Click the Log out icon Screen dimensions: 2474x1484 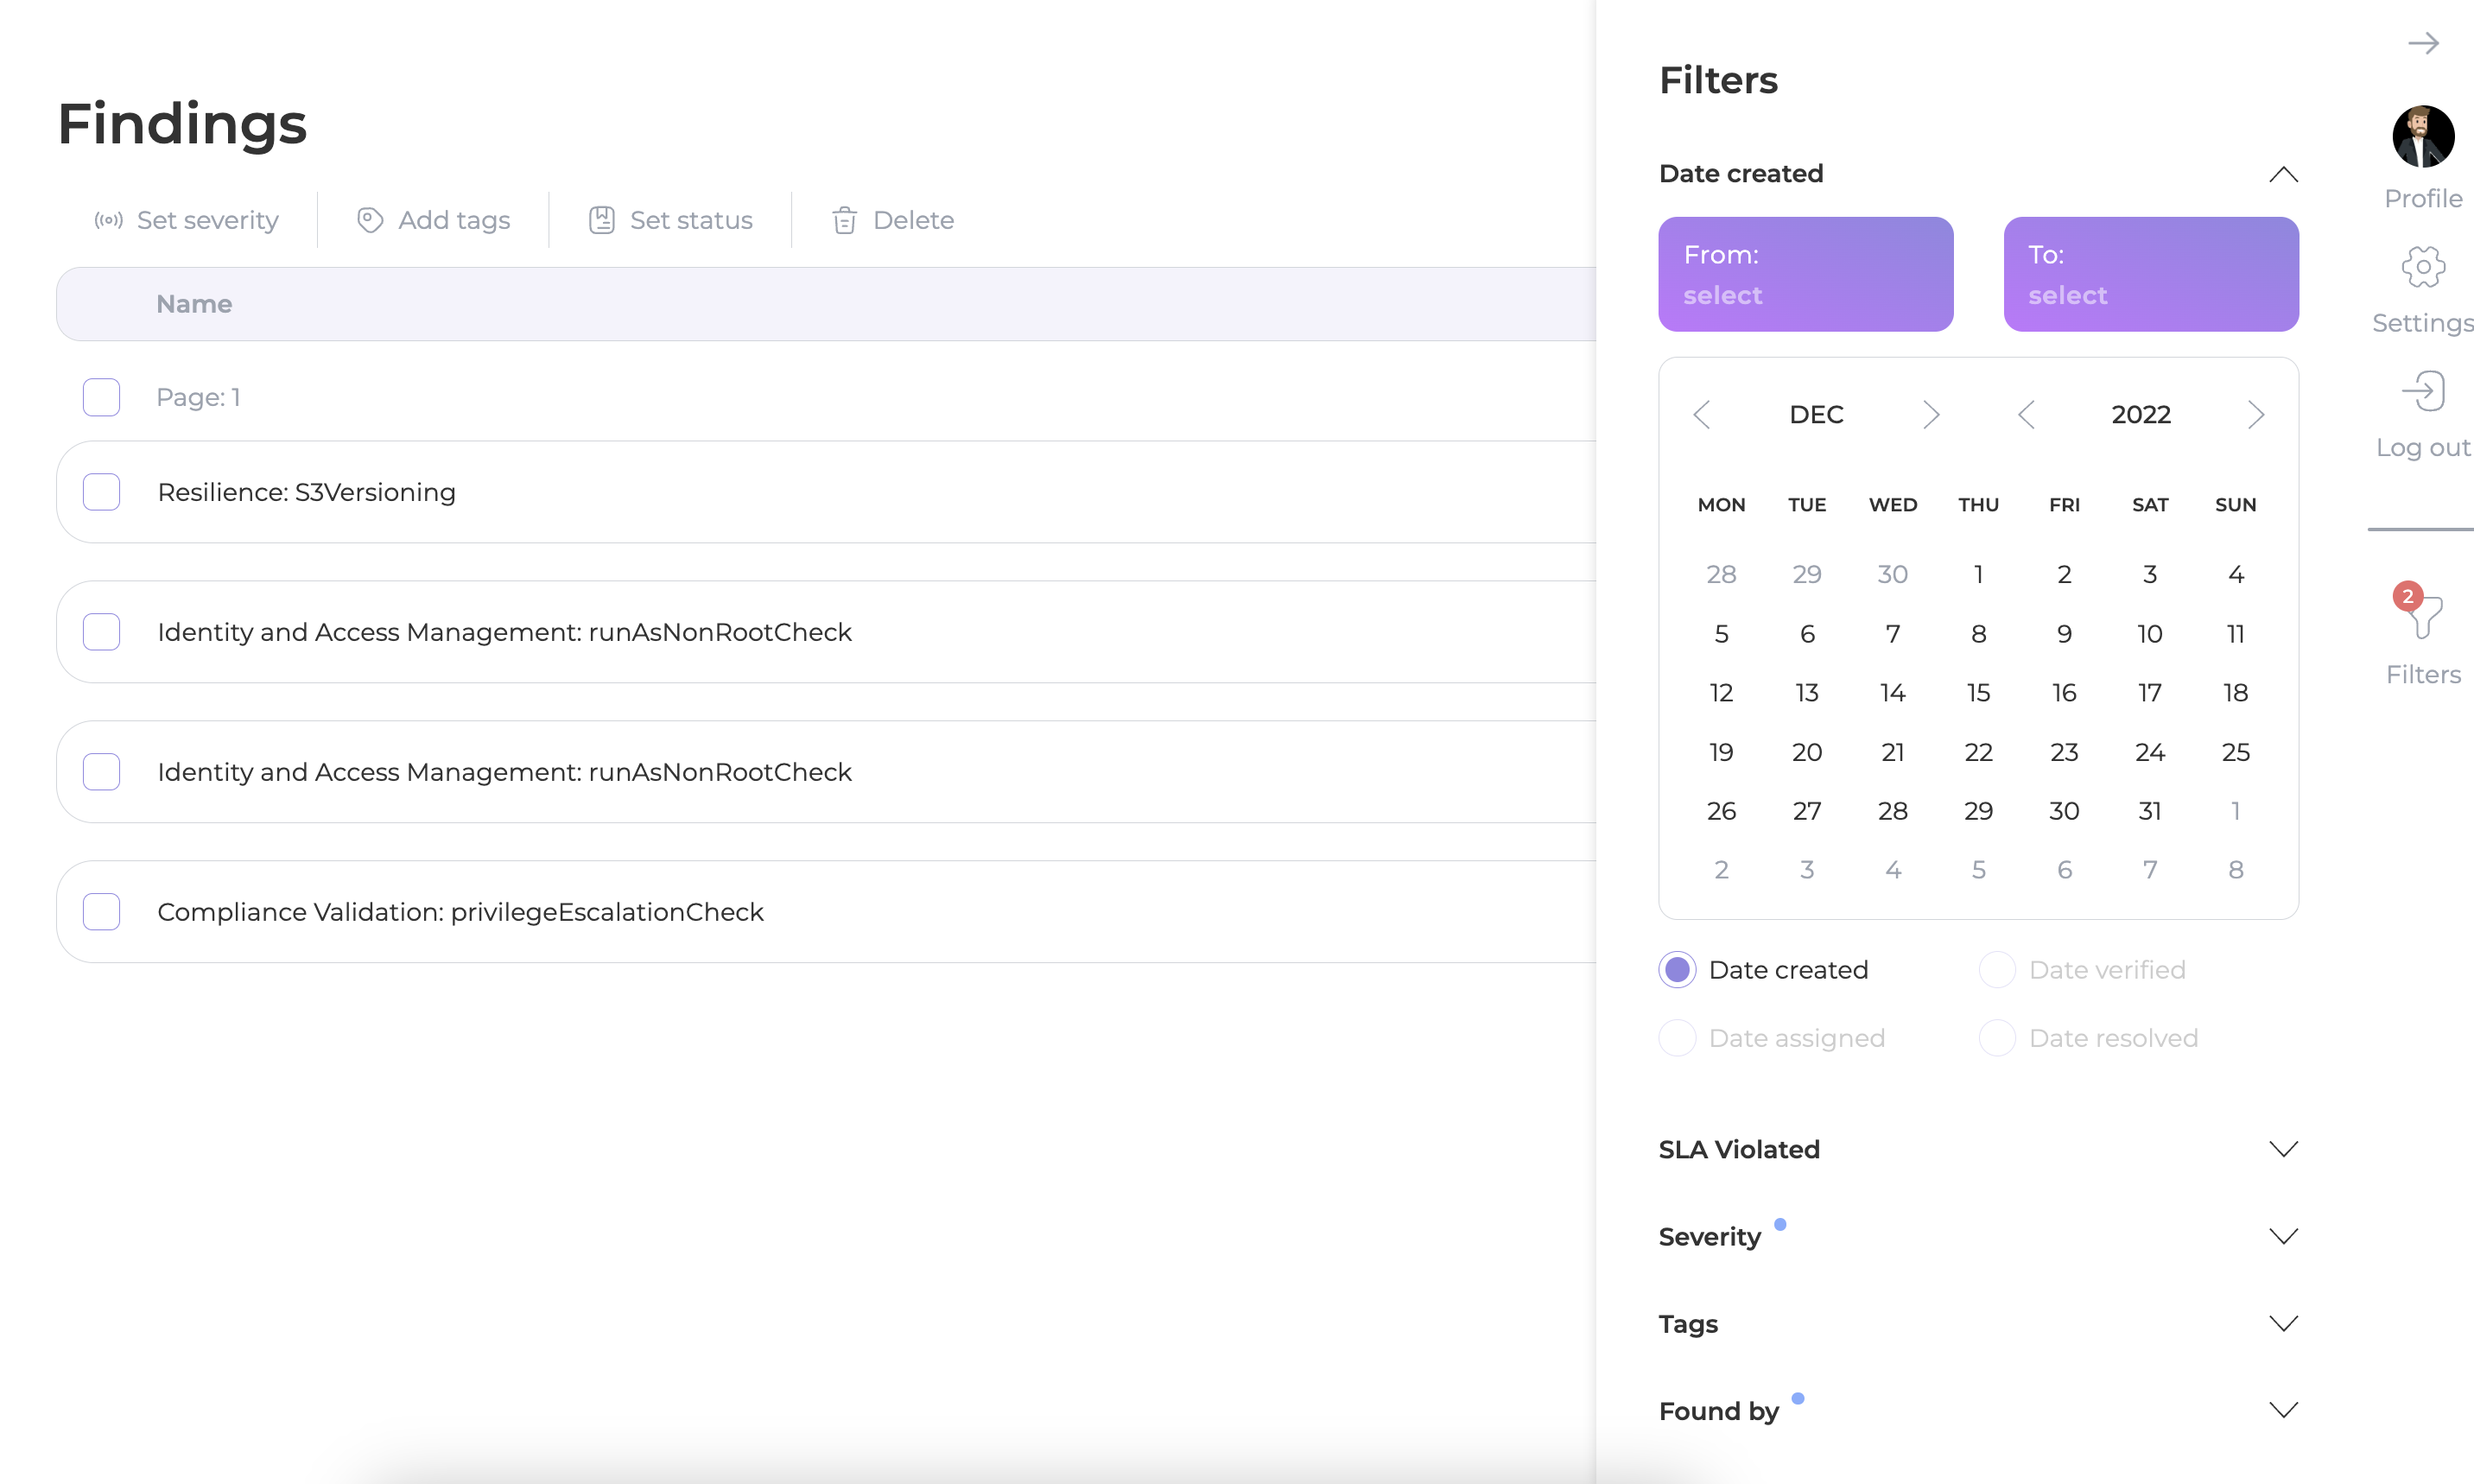(2423, 391)
